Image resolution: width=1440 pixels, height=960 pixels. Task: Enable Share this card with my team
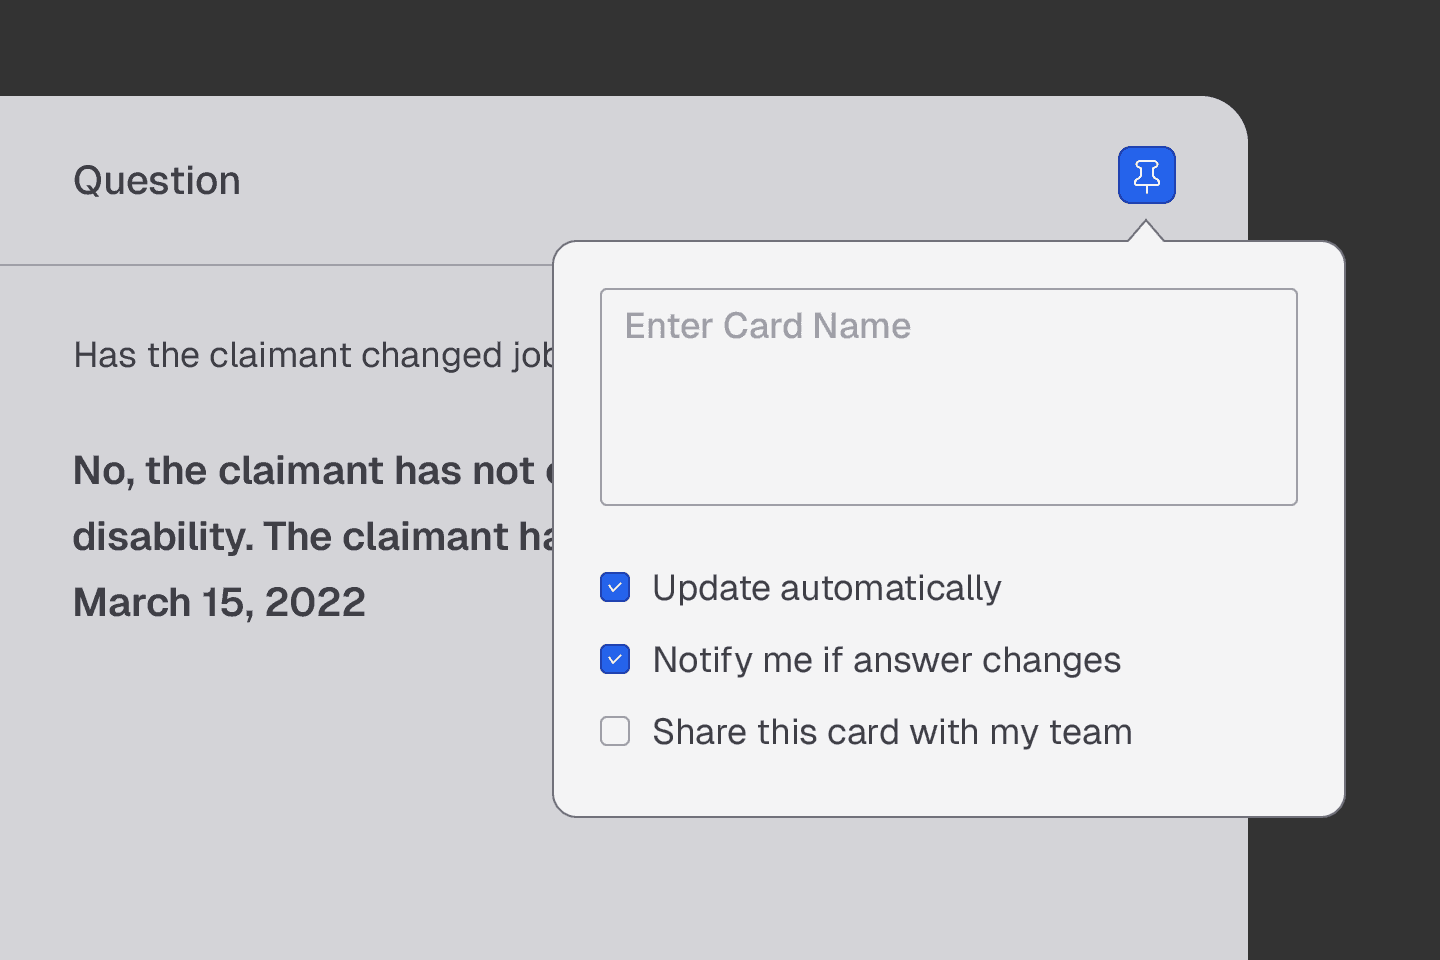coord(615,731)
